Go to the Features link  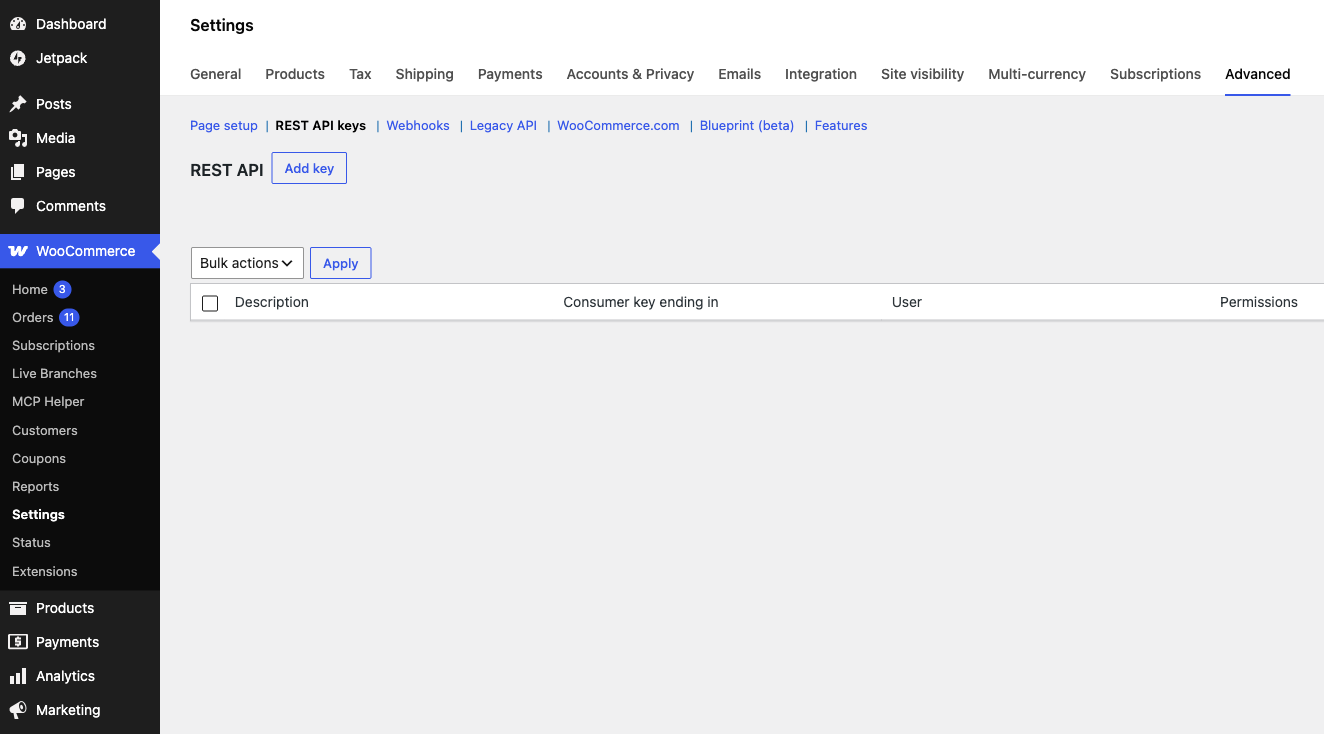click(x=841, y=125)
